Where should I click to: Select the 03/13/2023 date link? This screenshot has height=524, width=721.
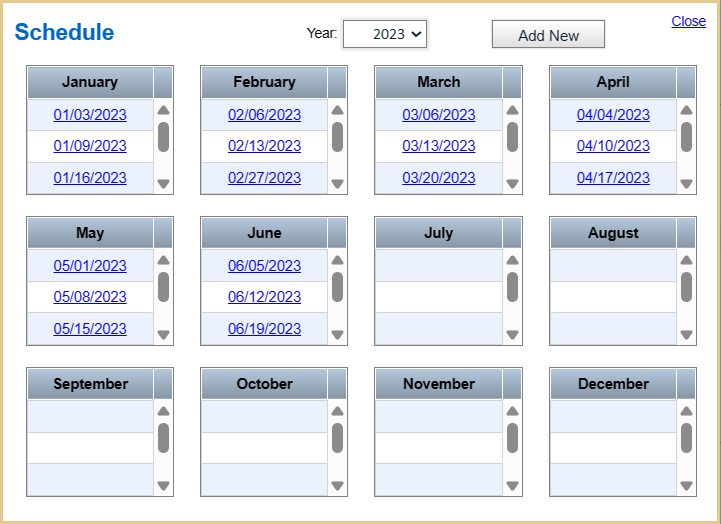click(x=439, y=146)
